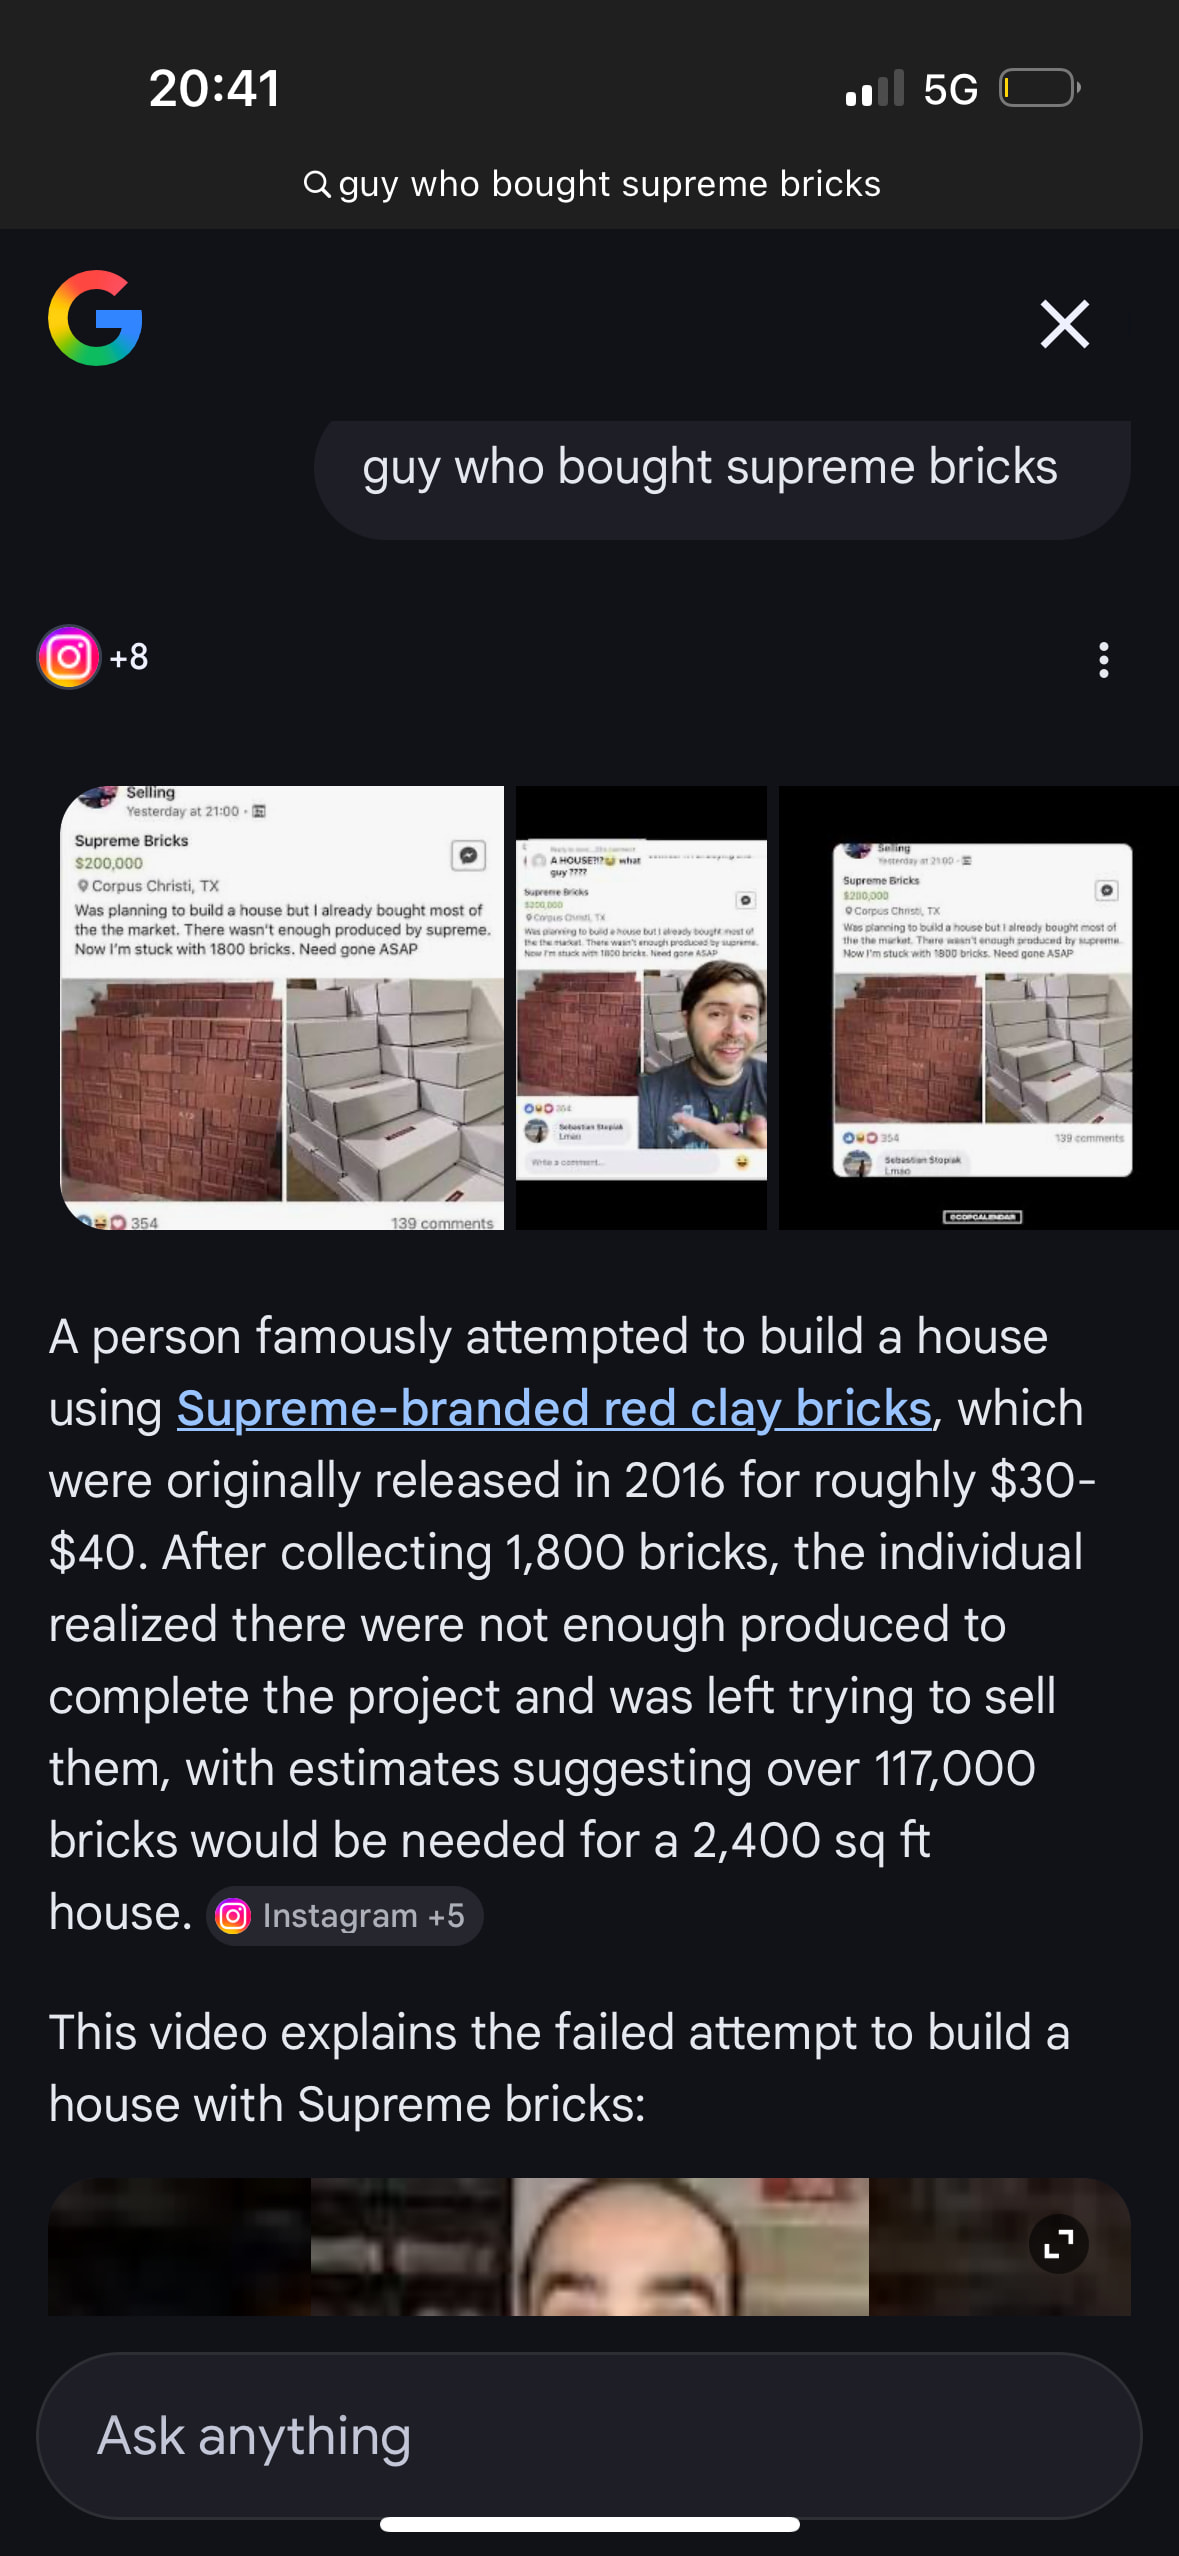Screen dimensions: 1179x2556
Task: Open the Instagram +5 sources chip
Action: (344, 1916)
